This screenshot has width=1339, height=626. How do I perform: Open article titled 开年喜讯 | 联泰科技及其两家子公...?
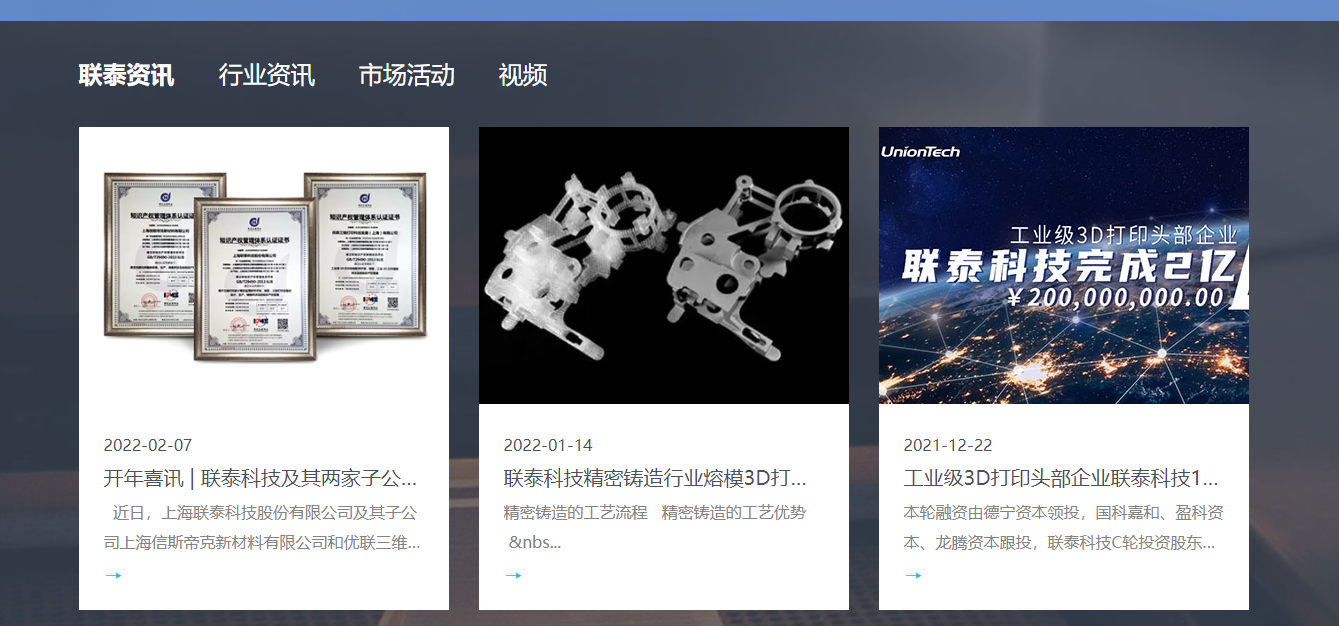(261, 478)
